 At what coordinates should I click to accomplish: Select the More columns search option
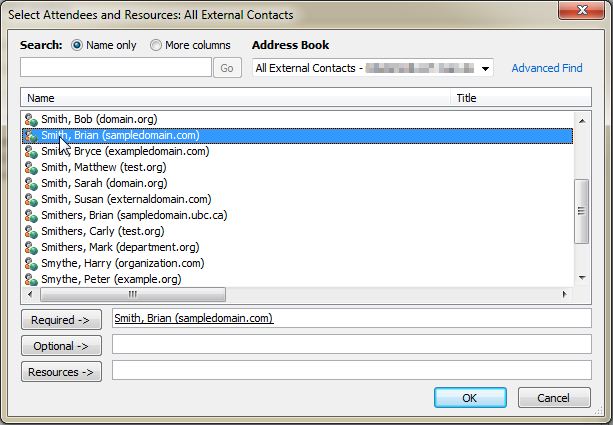point(156,45)
